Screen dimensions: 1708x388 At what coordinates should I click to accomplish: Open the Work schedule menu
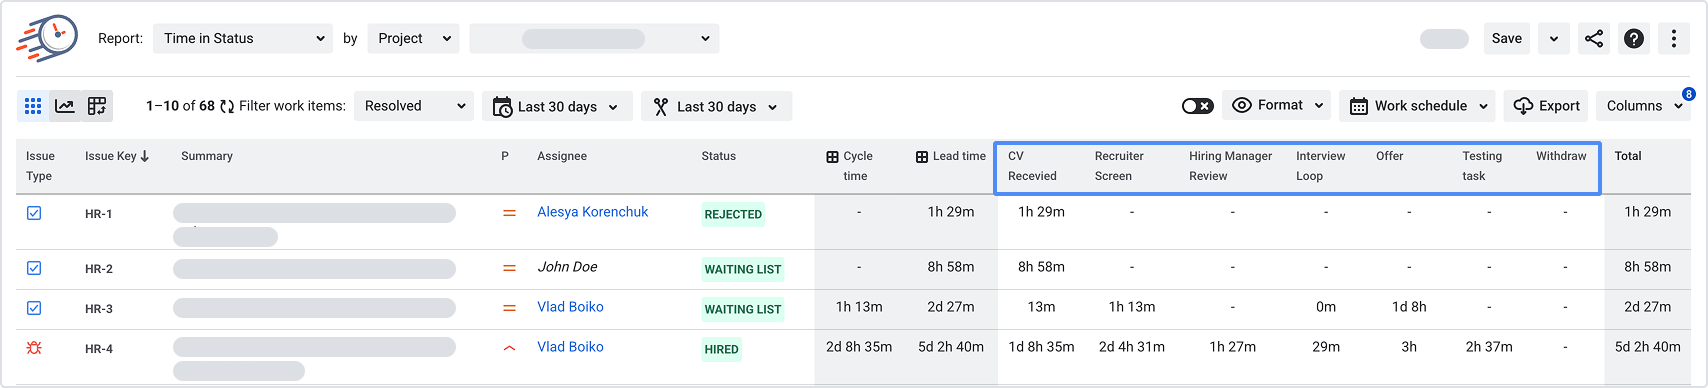coord(1418,105)
